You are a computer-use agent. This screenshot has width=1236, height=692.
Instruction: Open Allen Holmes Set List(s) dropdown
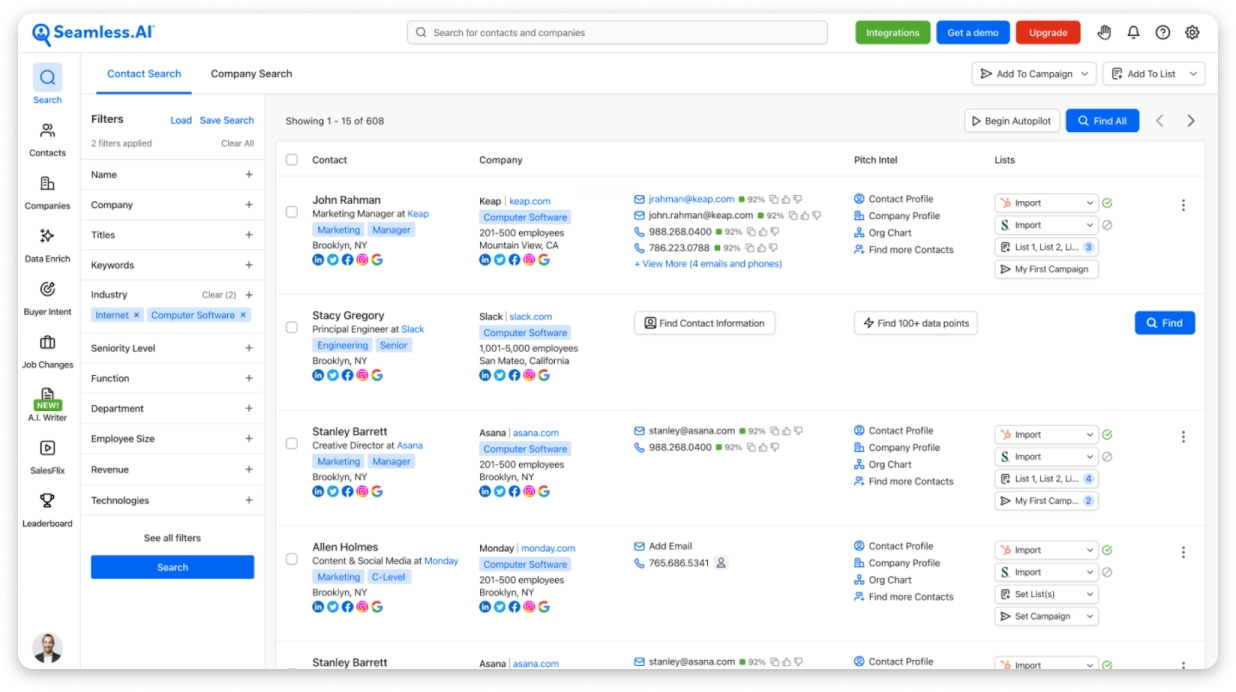pyautogui.click(x=1046, y=594)
